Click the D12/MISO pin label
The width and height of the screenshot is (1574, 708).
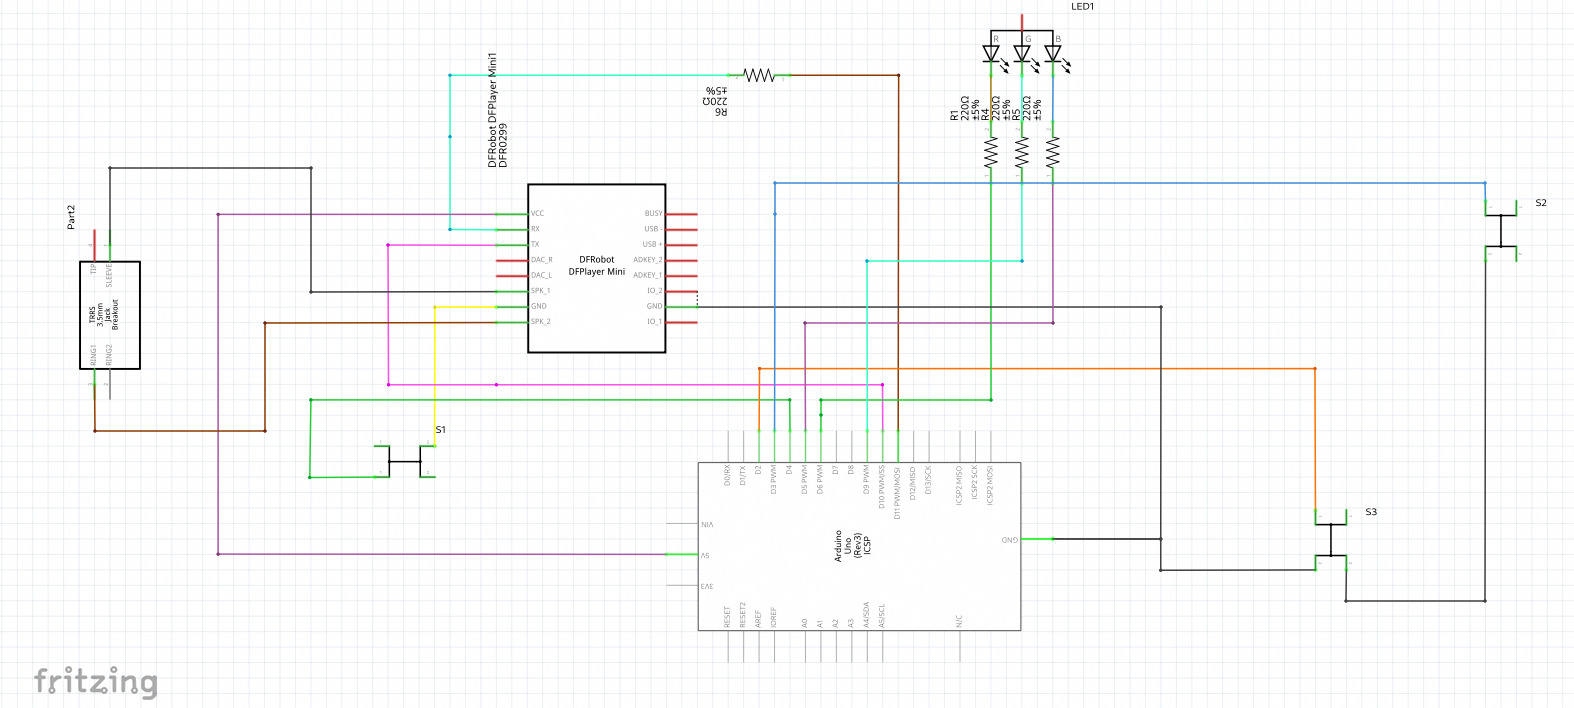point(913,482)
